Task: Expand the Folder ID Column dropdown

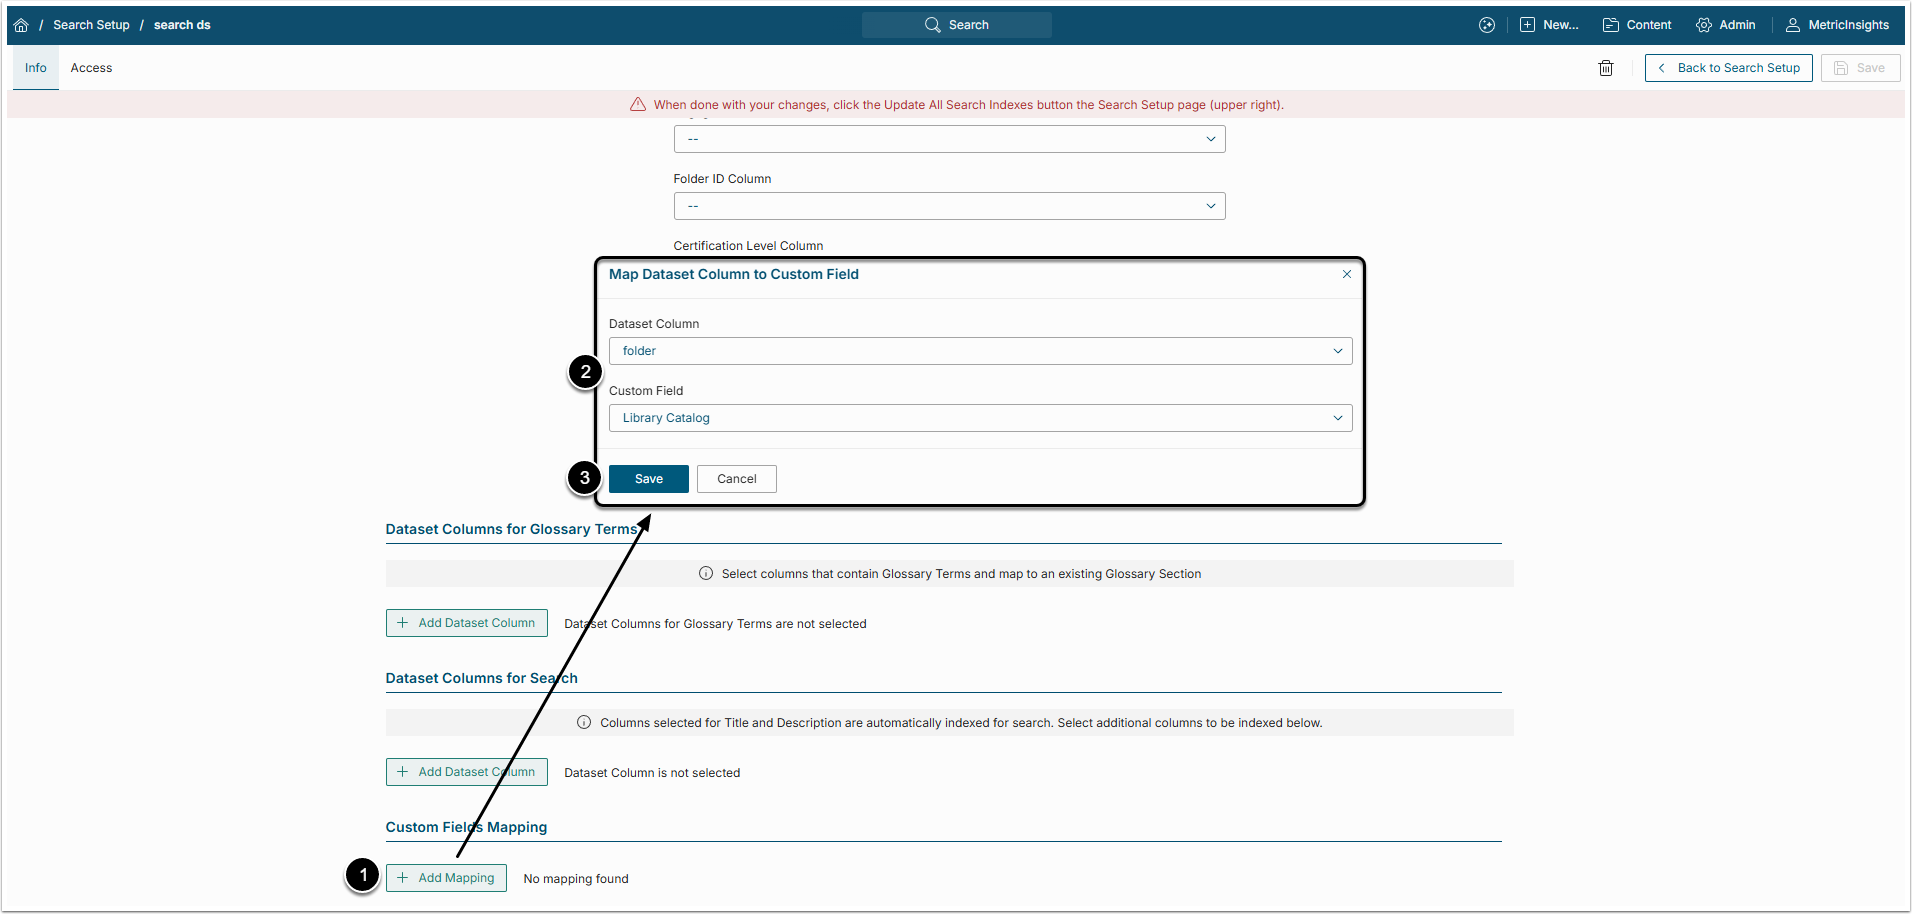Action: [x=949, y=206]
